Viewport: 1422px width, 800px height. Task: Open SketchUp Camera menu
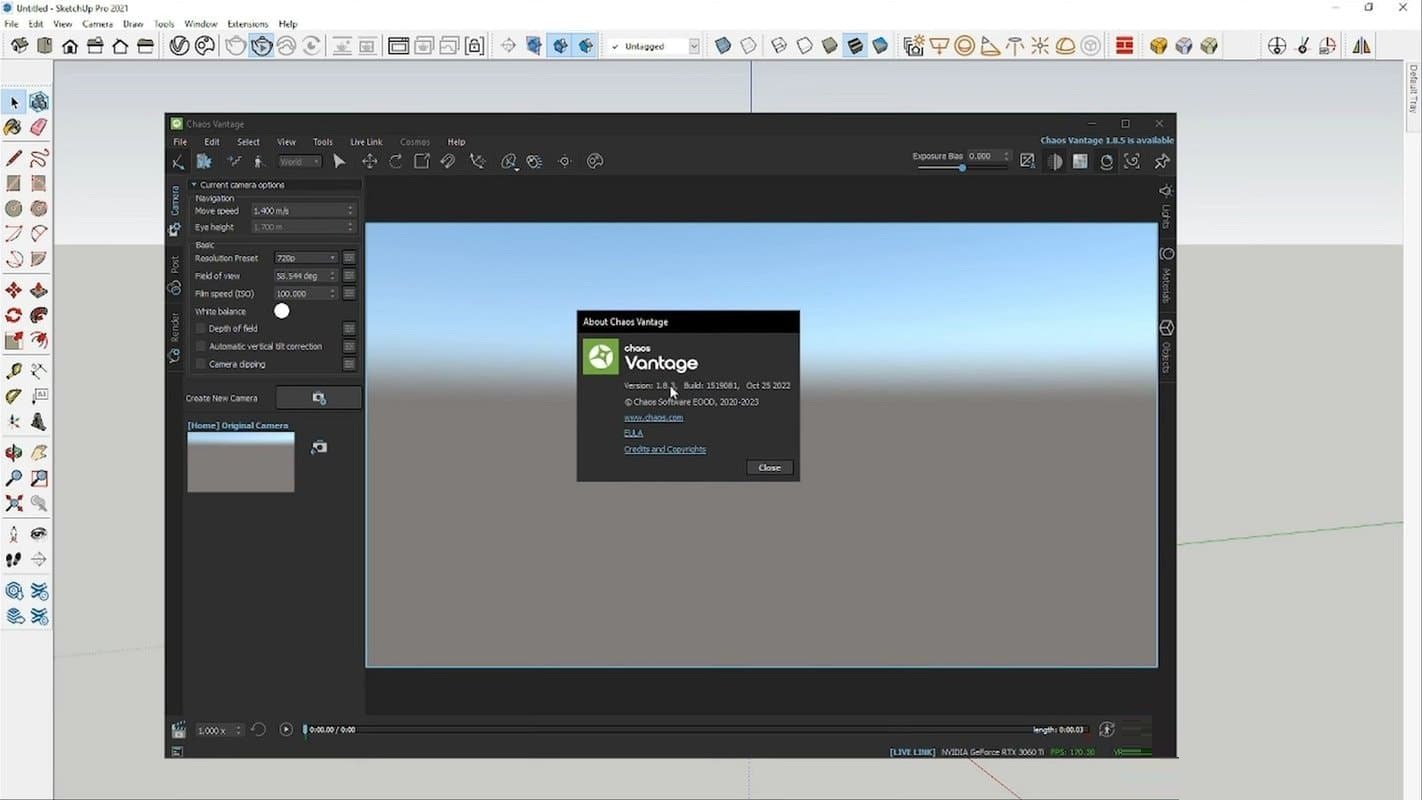(97, 24)
